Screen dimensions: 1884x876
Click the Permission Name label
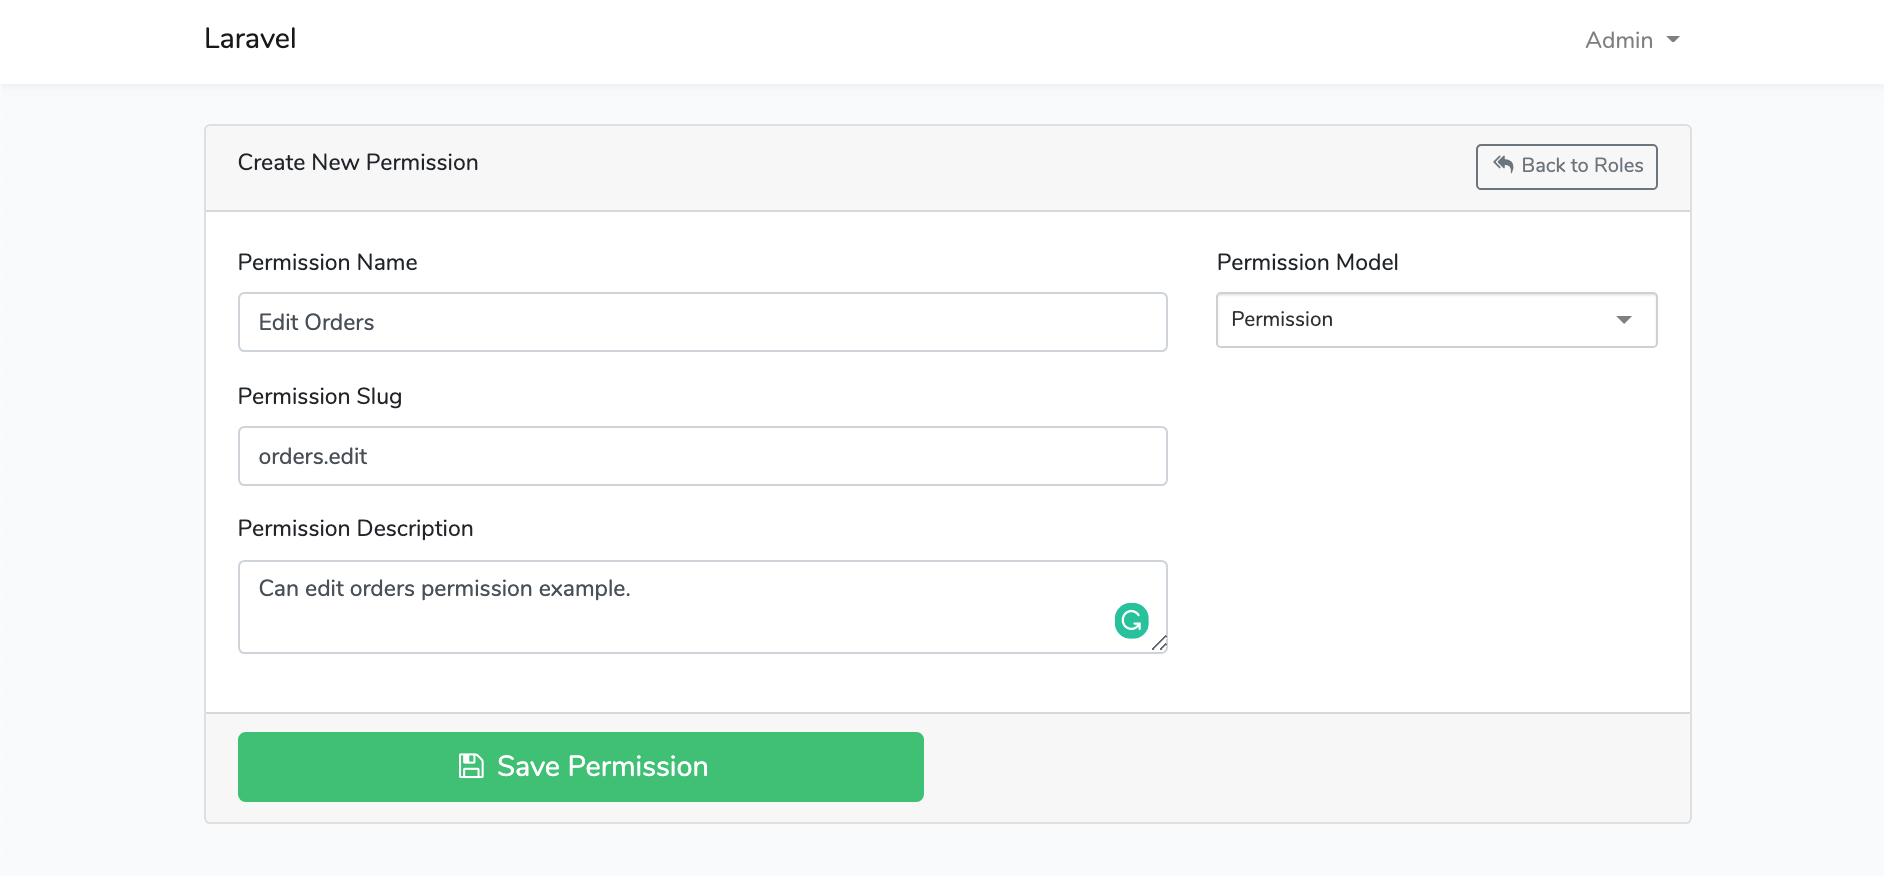(327, 262)
